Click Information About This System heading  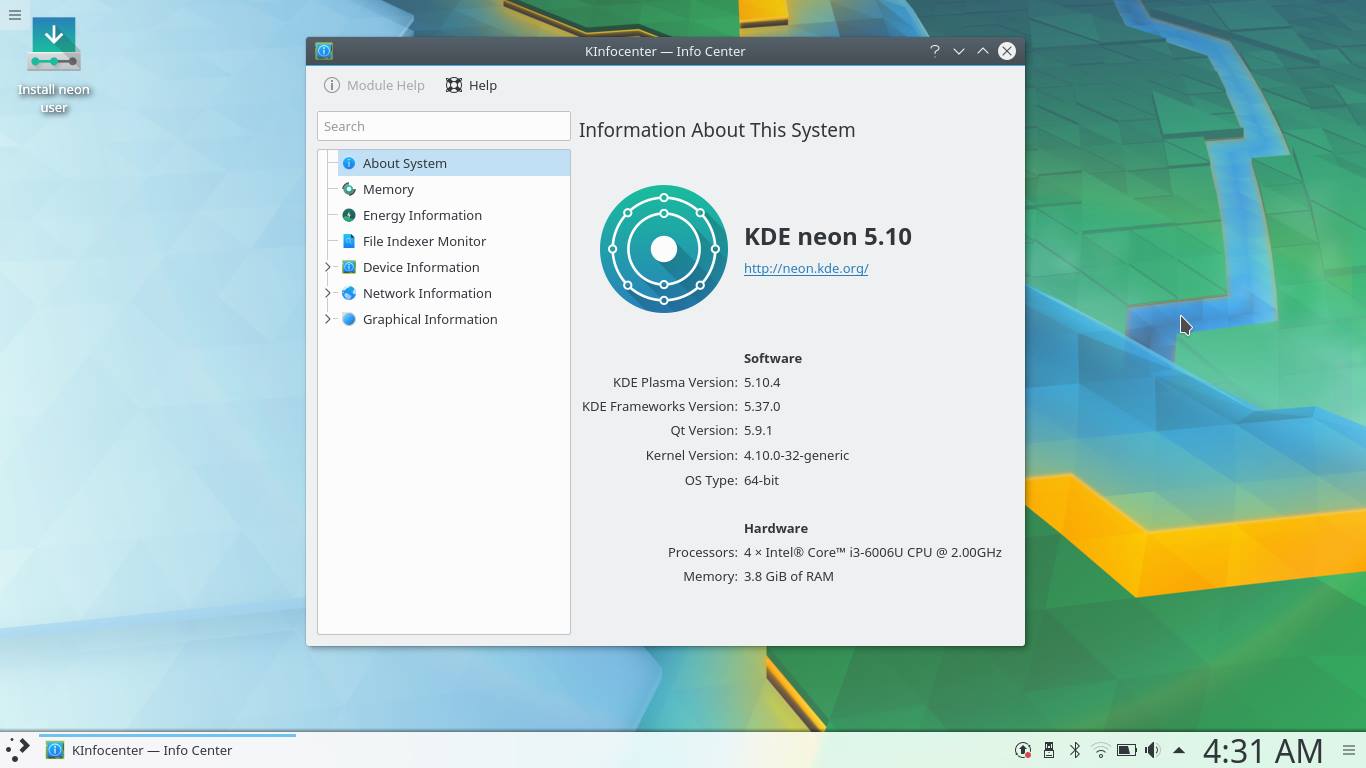[717, 130]
